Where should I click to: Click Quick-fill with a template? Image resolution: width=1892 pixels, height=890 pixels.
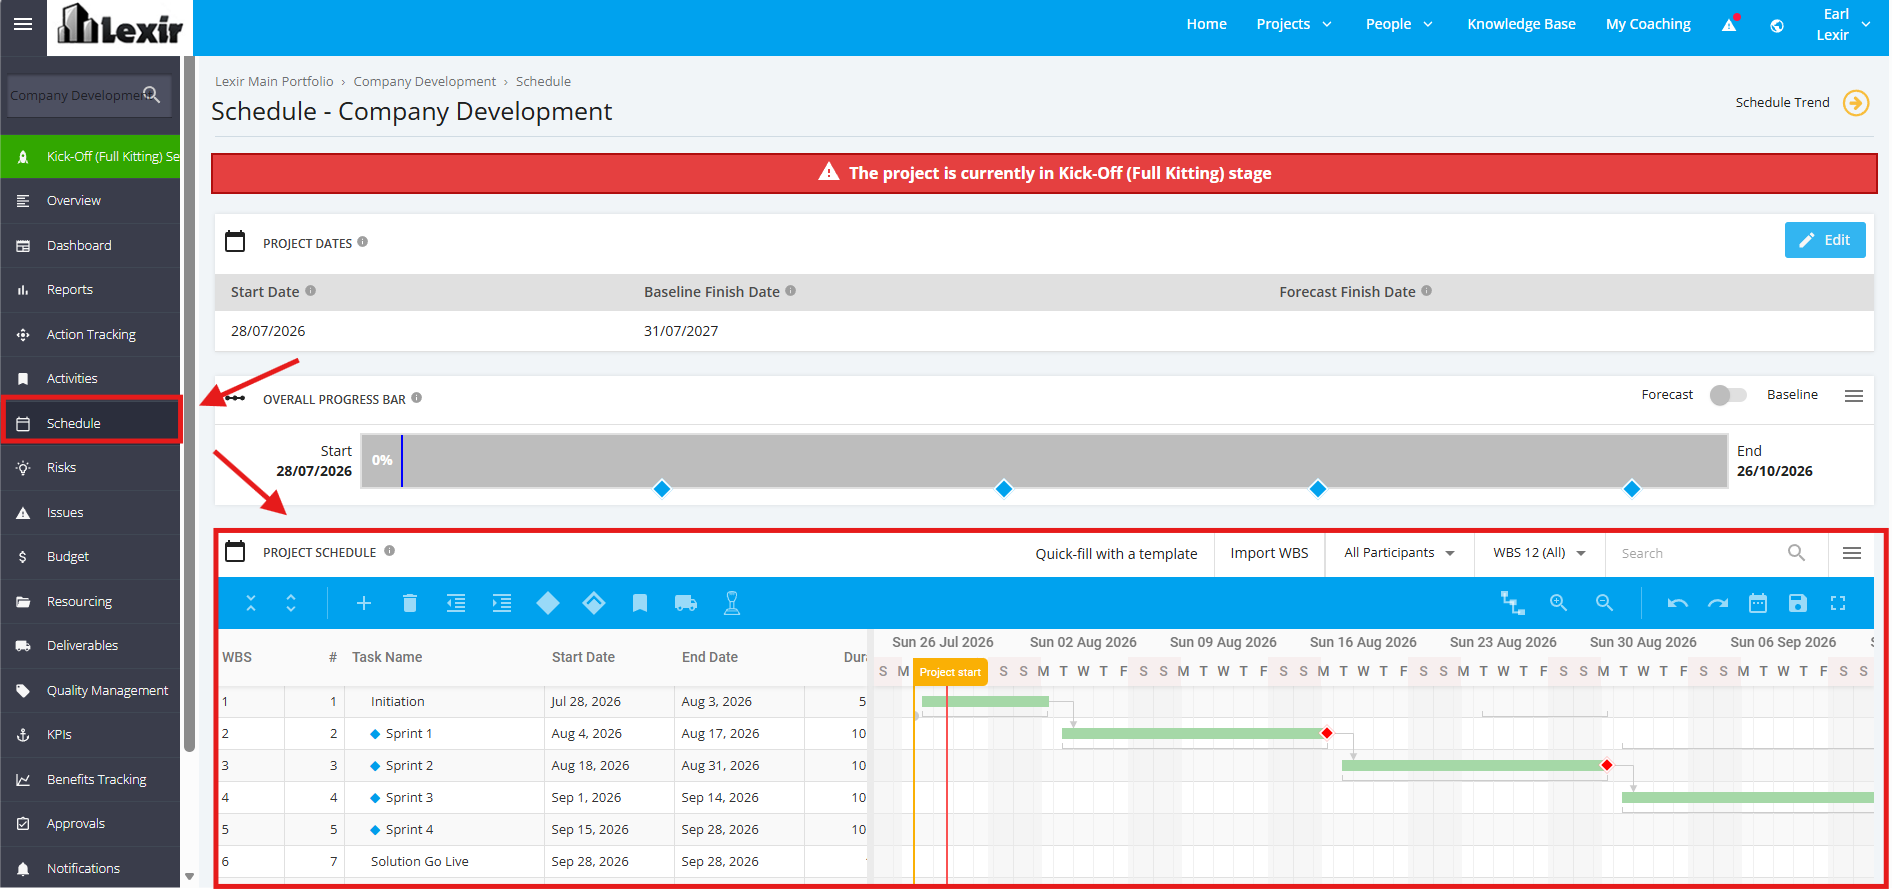point(1116,554)
